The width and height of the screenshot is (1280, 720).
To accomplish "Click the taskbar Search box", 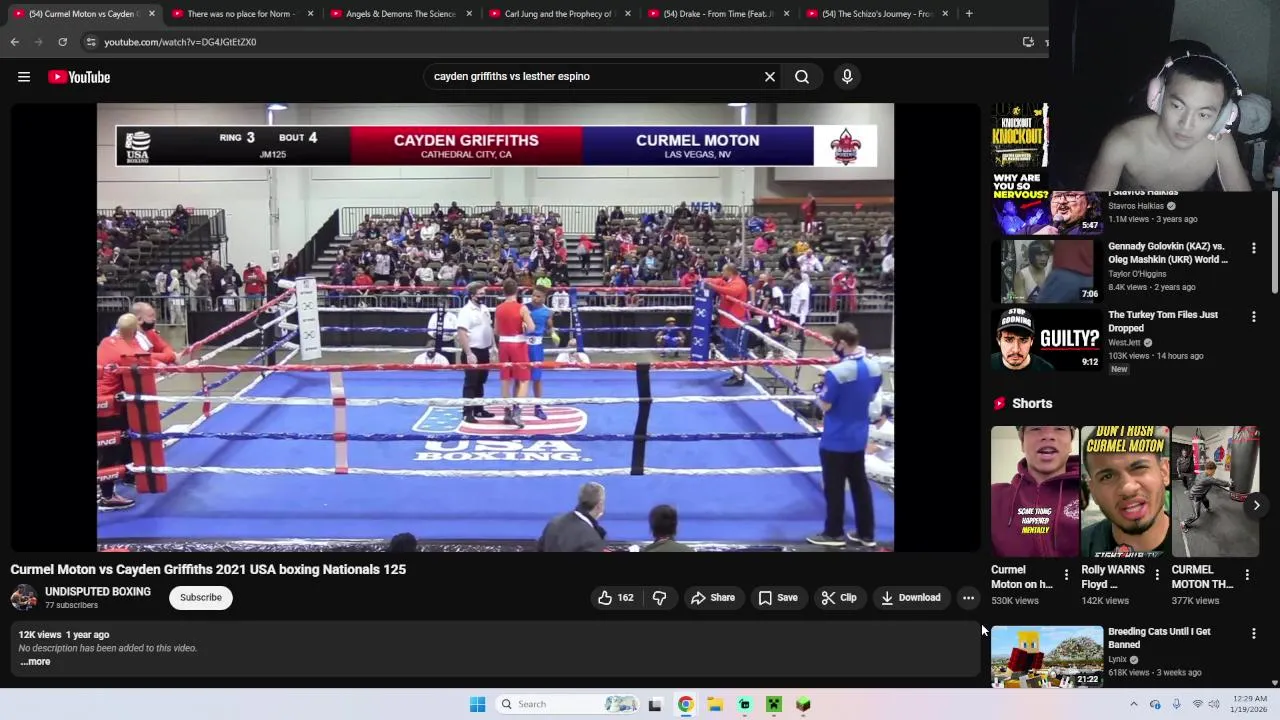I will (567, 704).
